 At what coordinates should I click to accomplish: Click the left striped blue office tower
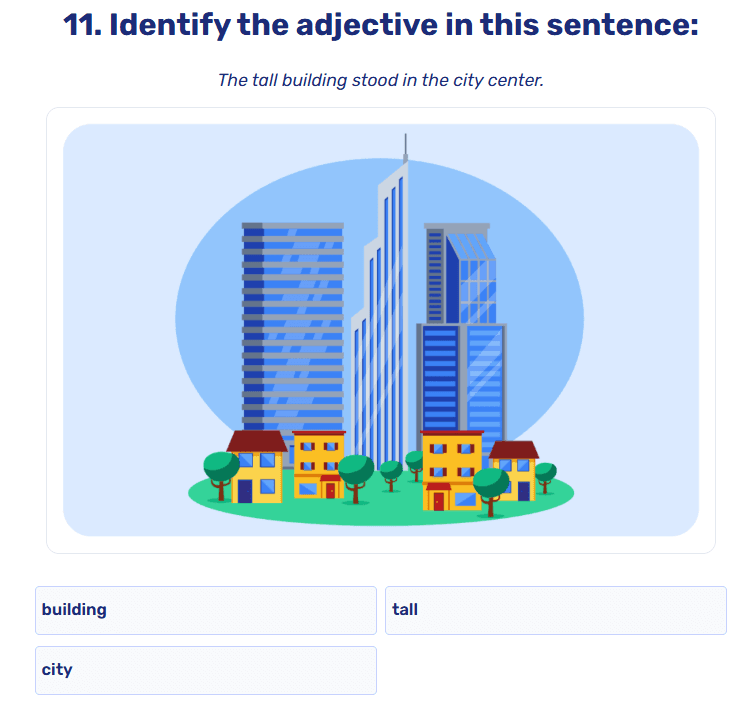point(292,320)
